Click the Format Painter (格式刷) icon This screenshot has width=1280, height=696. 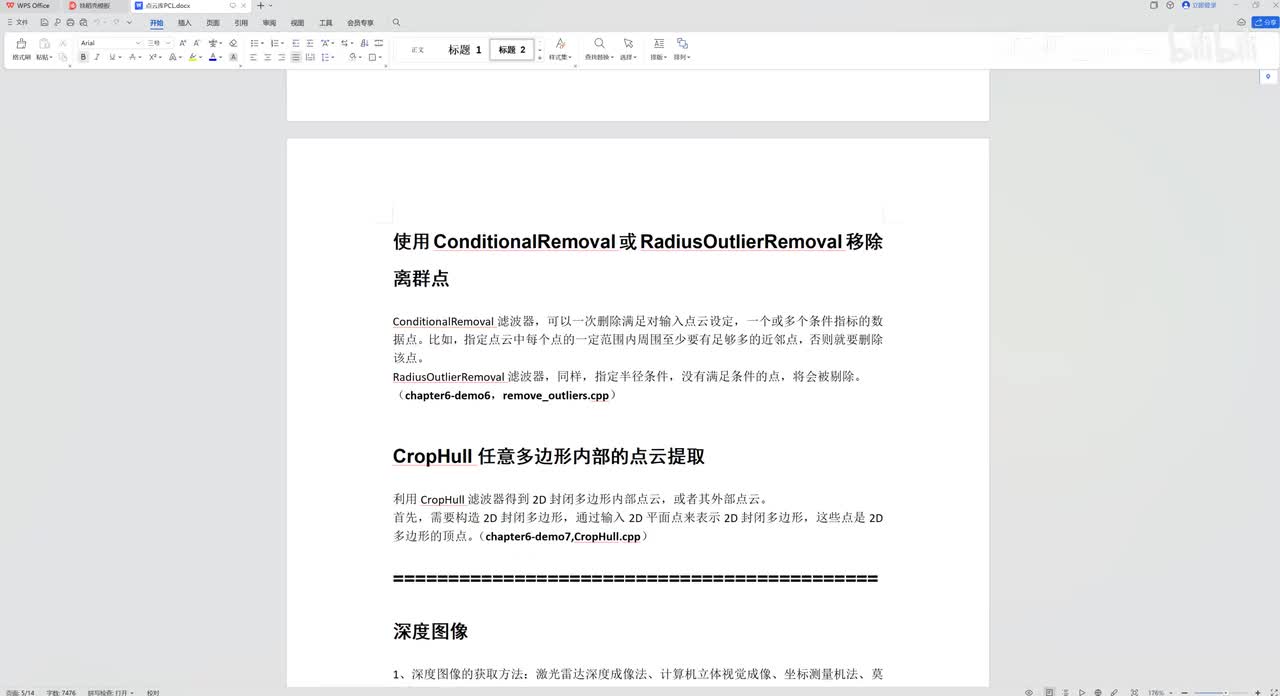point(21,43)
